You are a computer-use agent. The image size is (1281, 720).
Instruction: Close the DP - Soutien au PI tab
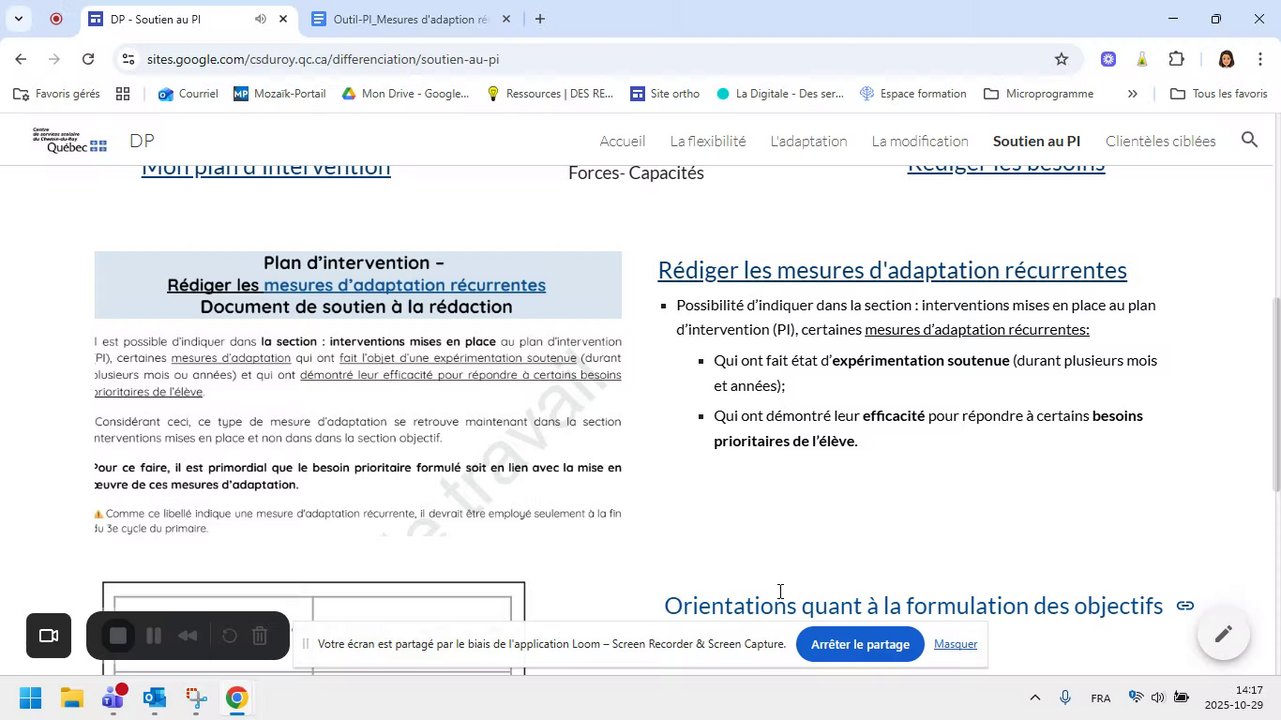[283, 19]
